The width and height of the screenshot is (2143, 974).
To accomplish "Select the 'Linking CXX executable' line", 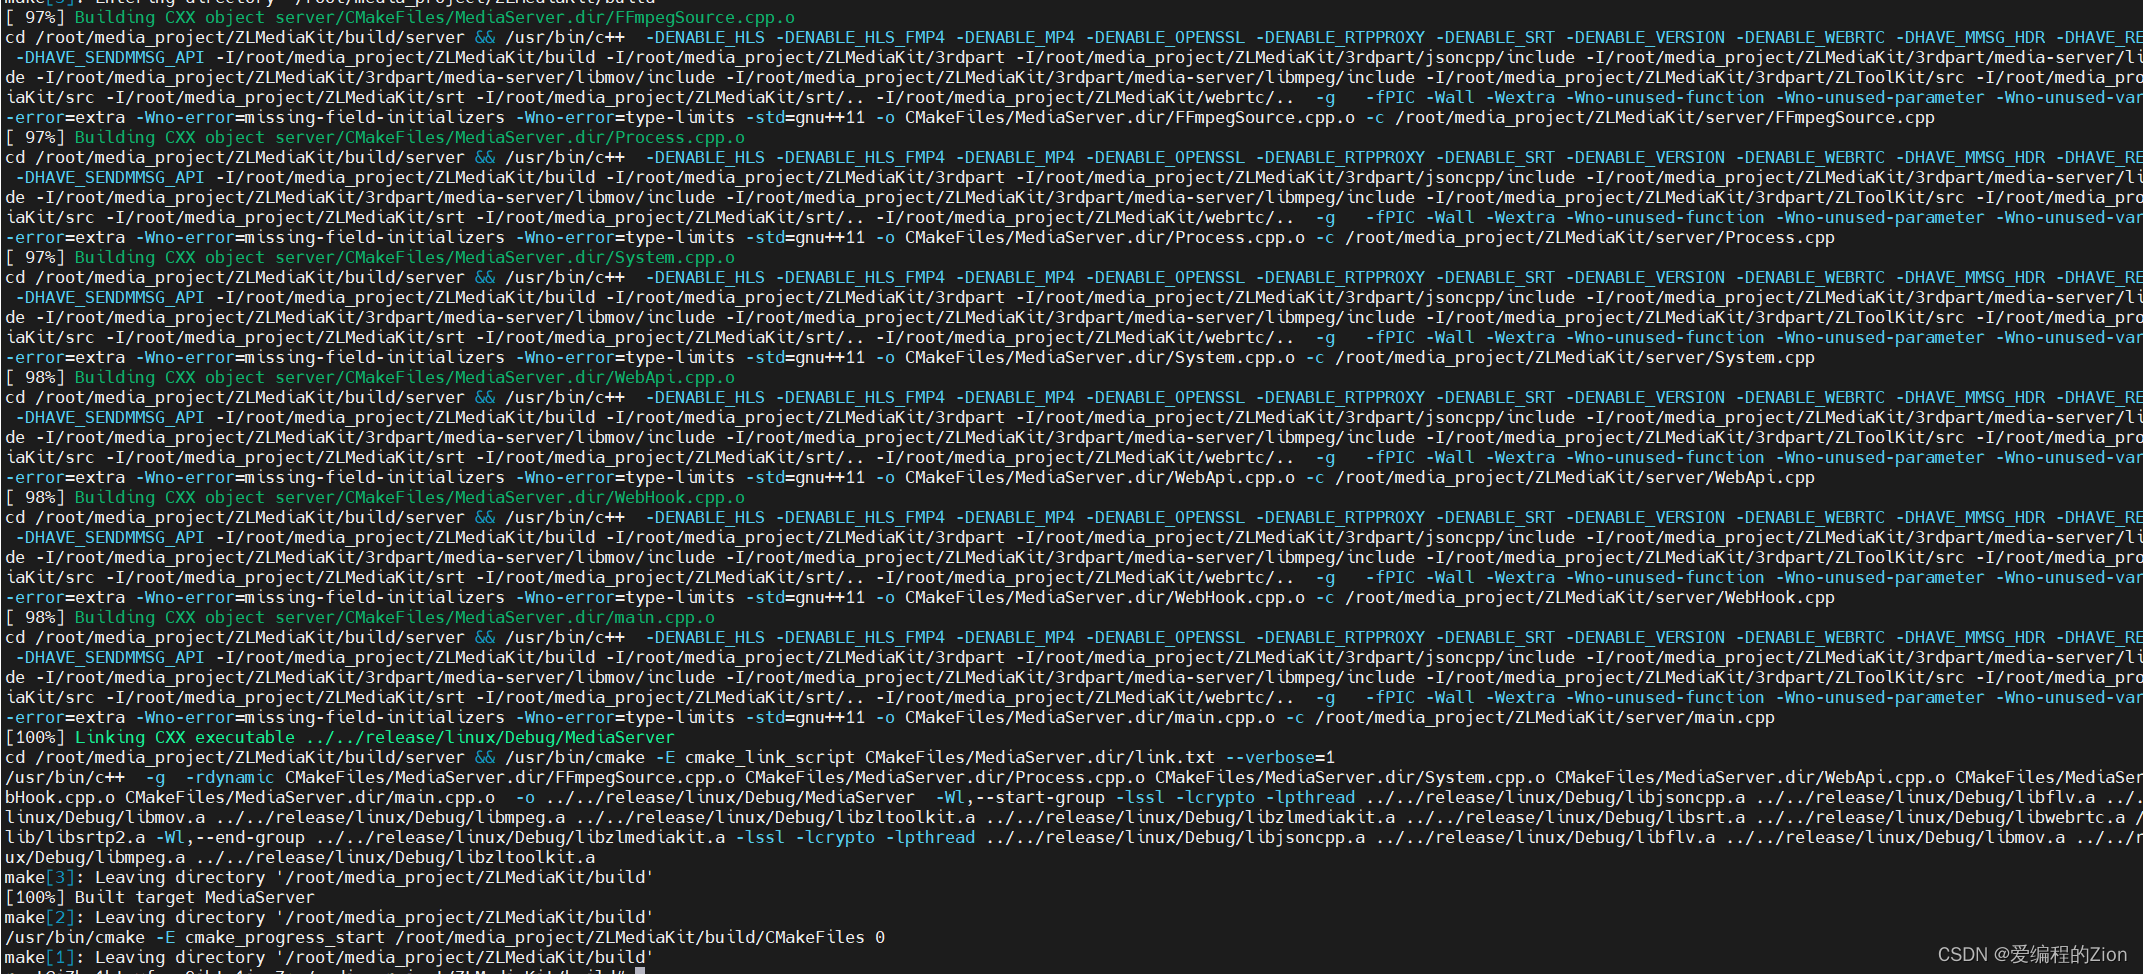I will coord(340,737).
